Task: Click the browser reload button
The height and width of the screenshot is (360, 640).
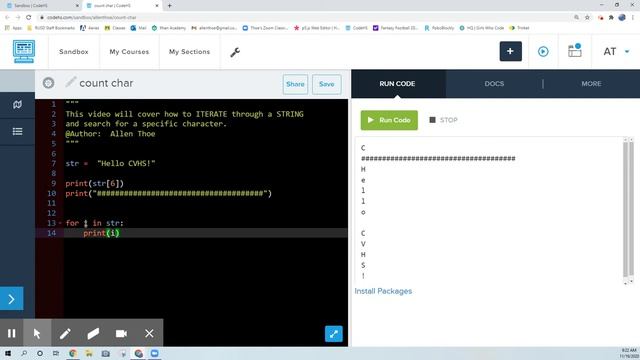Action: (x=29, y=17)
